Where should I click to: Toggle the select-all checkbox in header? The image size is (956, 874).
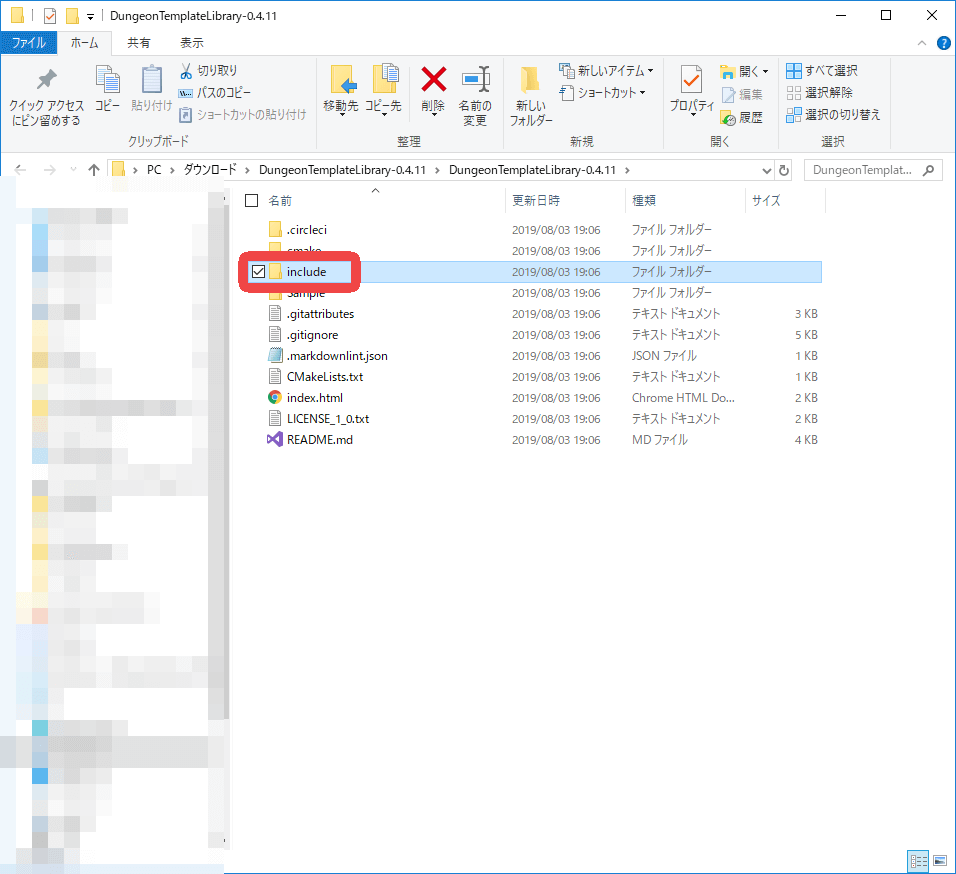(252, 201)
